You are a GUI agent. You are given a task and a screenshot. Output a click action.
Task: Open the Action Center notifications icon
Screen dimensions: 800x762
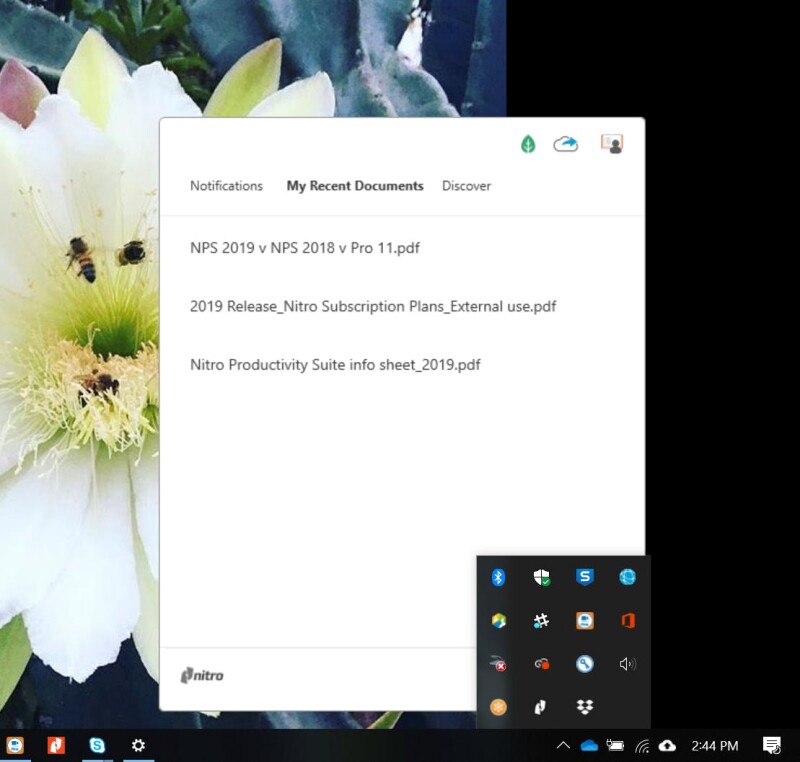[772, 746]
